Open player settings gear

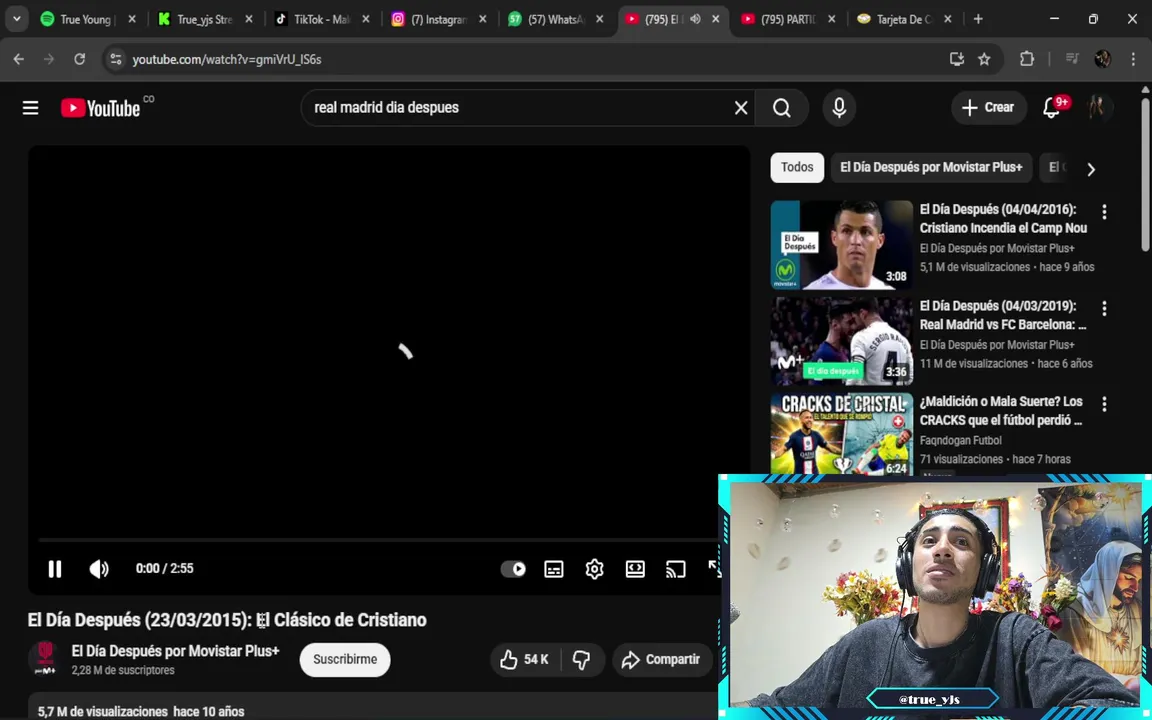(594, 569)
